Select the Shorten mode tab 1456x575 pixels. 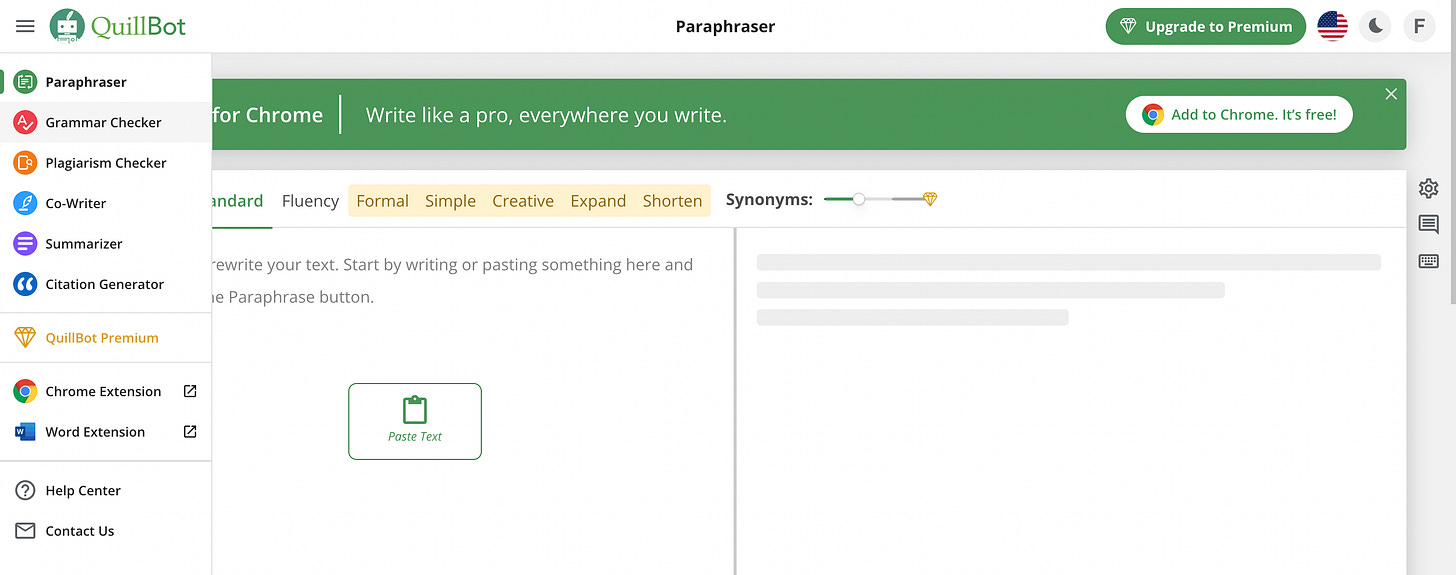672,201
